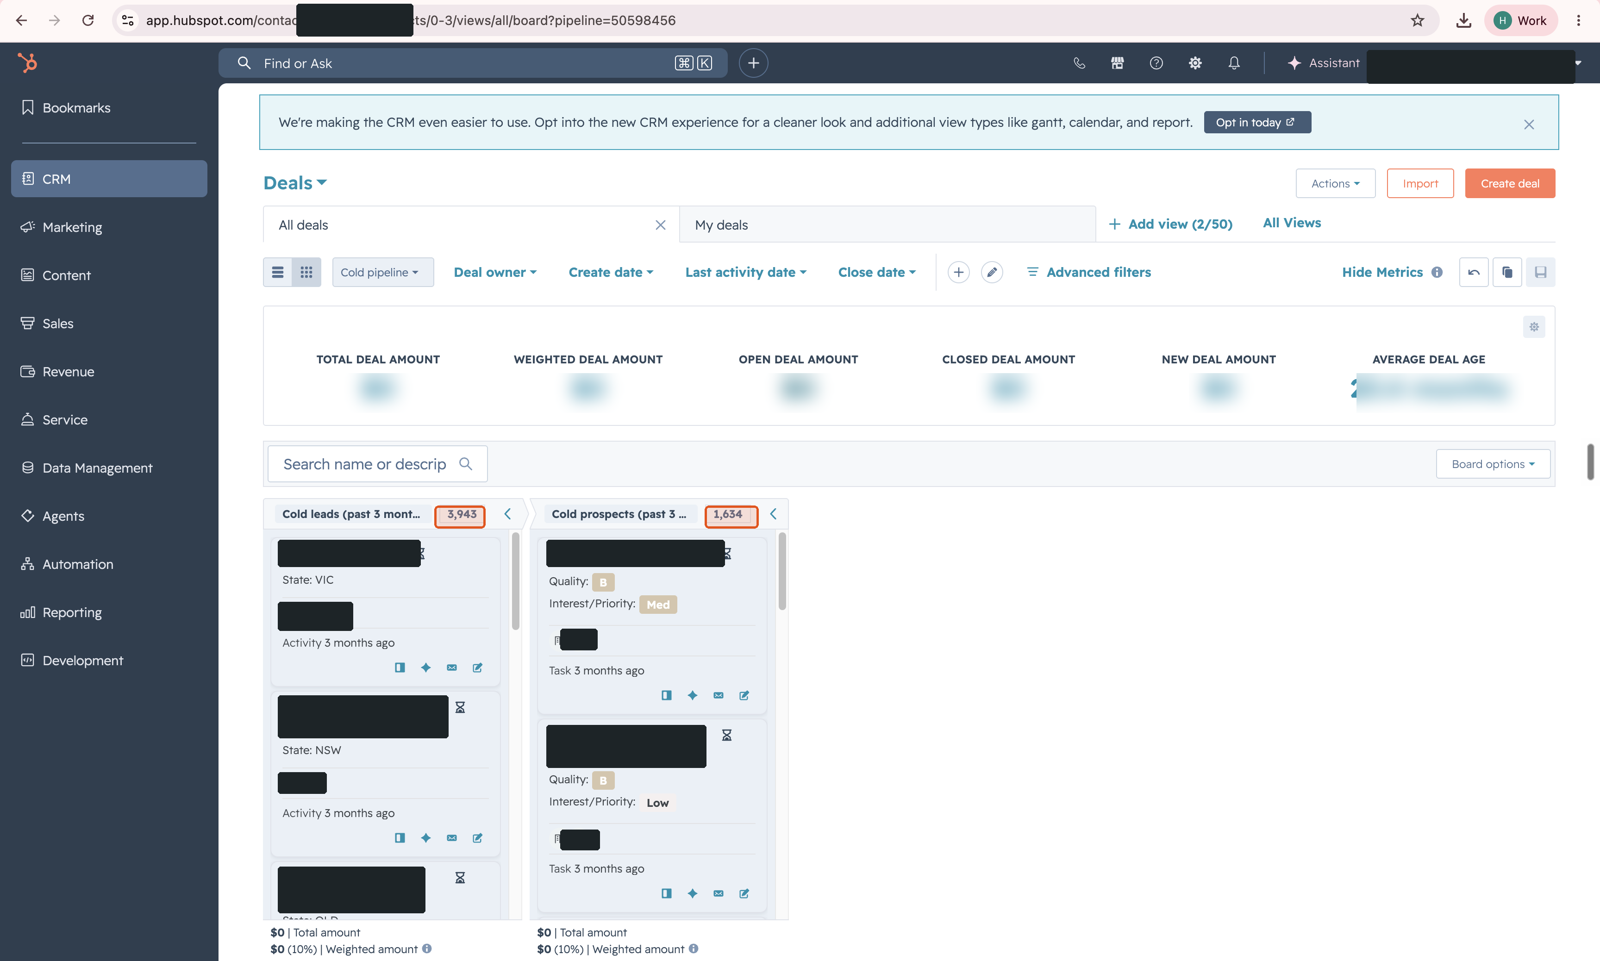Open the All Views link
1600x961 pixels.
click(x=1291, y=223)
